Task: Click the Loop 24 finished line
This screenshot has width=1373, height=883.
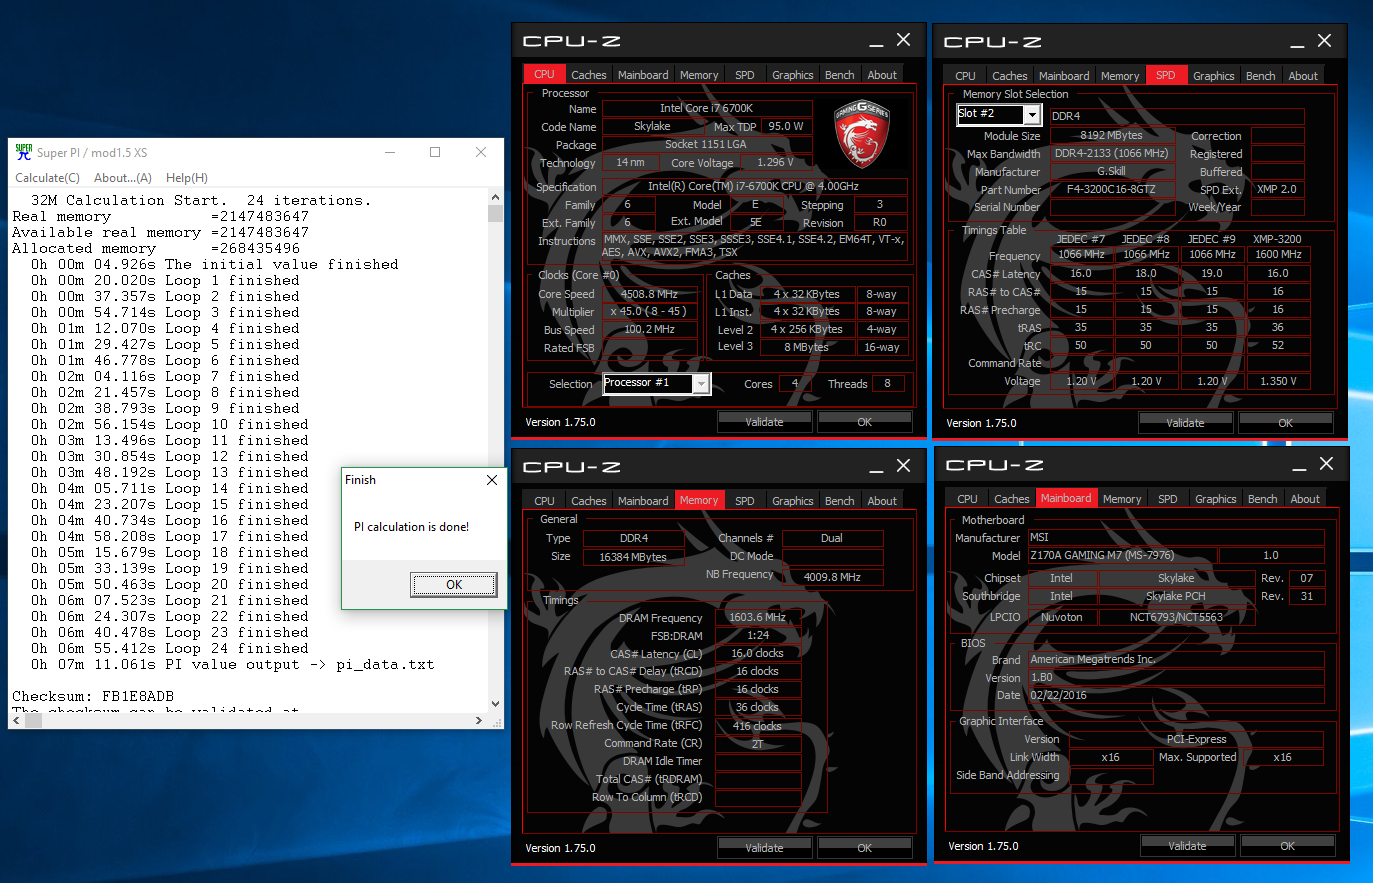Action: click(170, 648)
